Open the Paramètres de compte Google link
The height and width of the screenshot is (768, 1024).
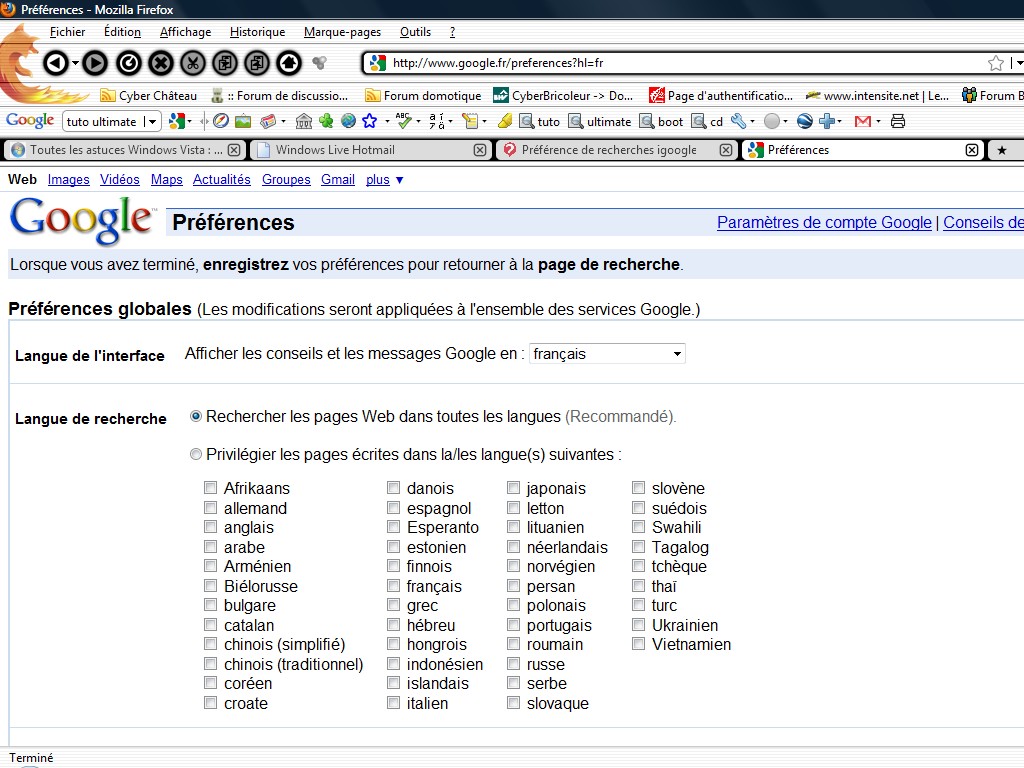pyautogui.click(x=823, y=223)
